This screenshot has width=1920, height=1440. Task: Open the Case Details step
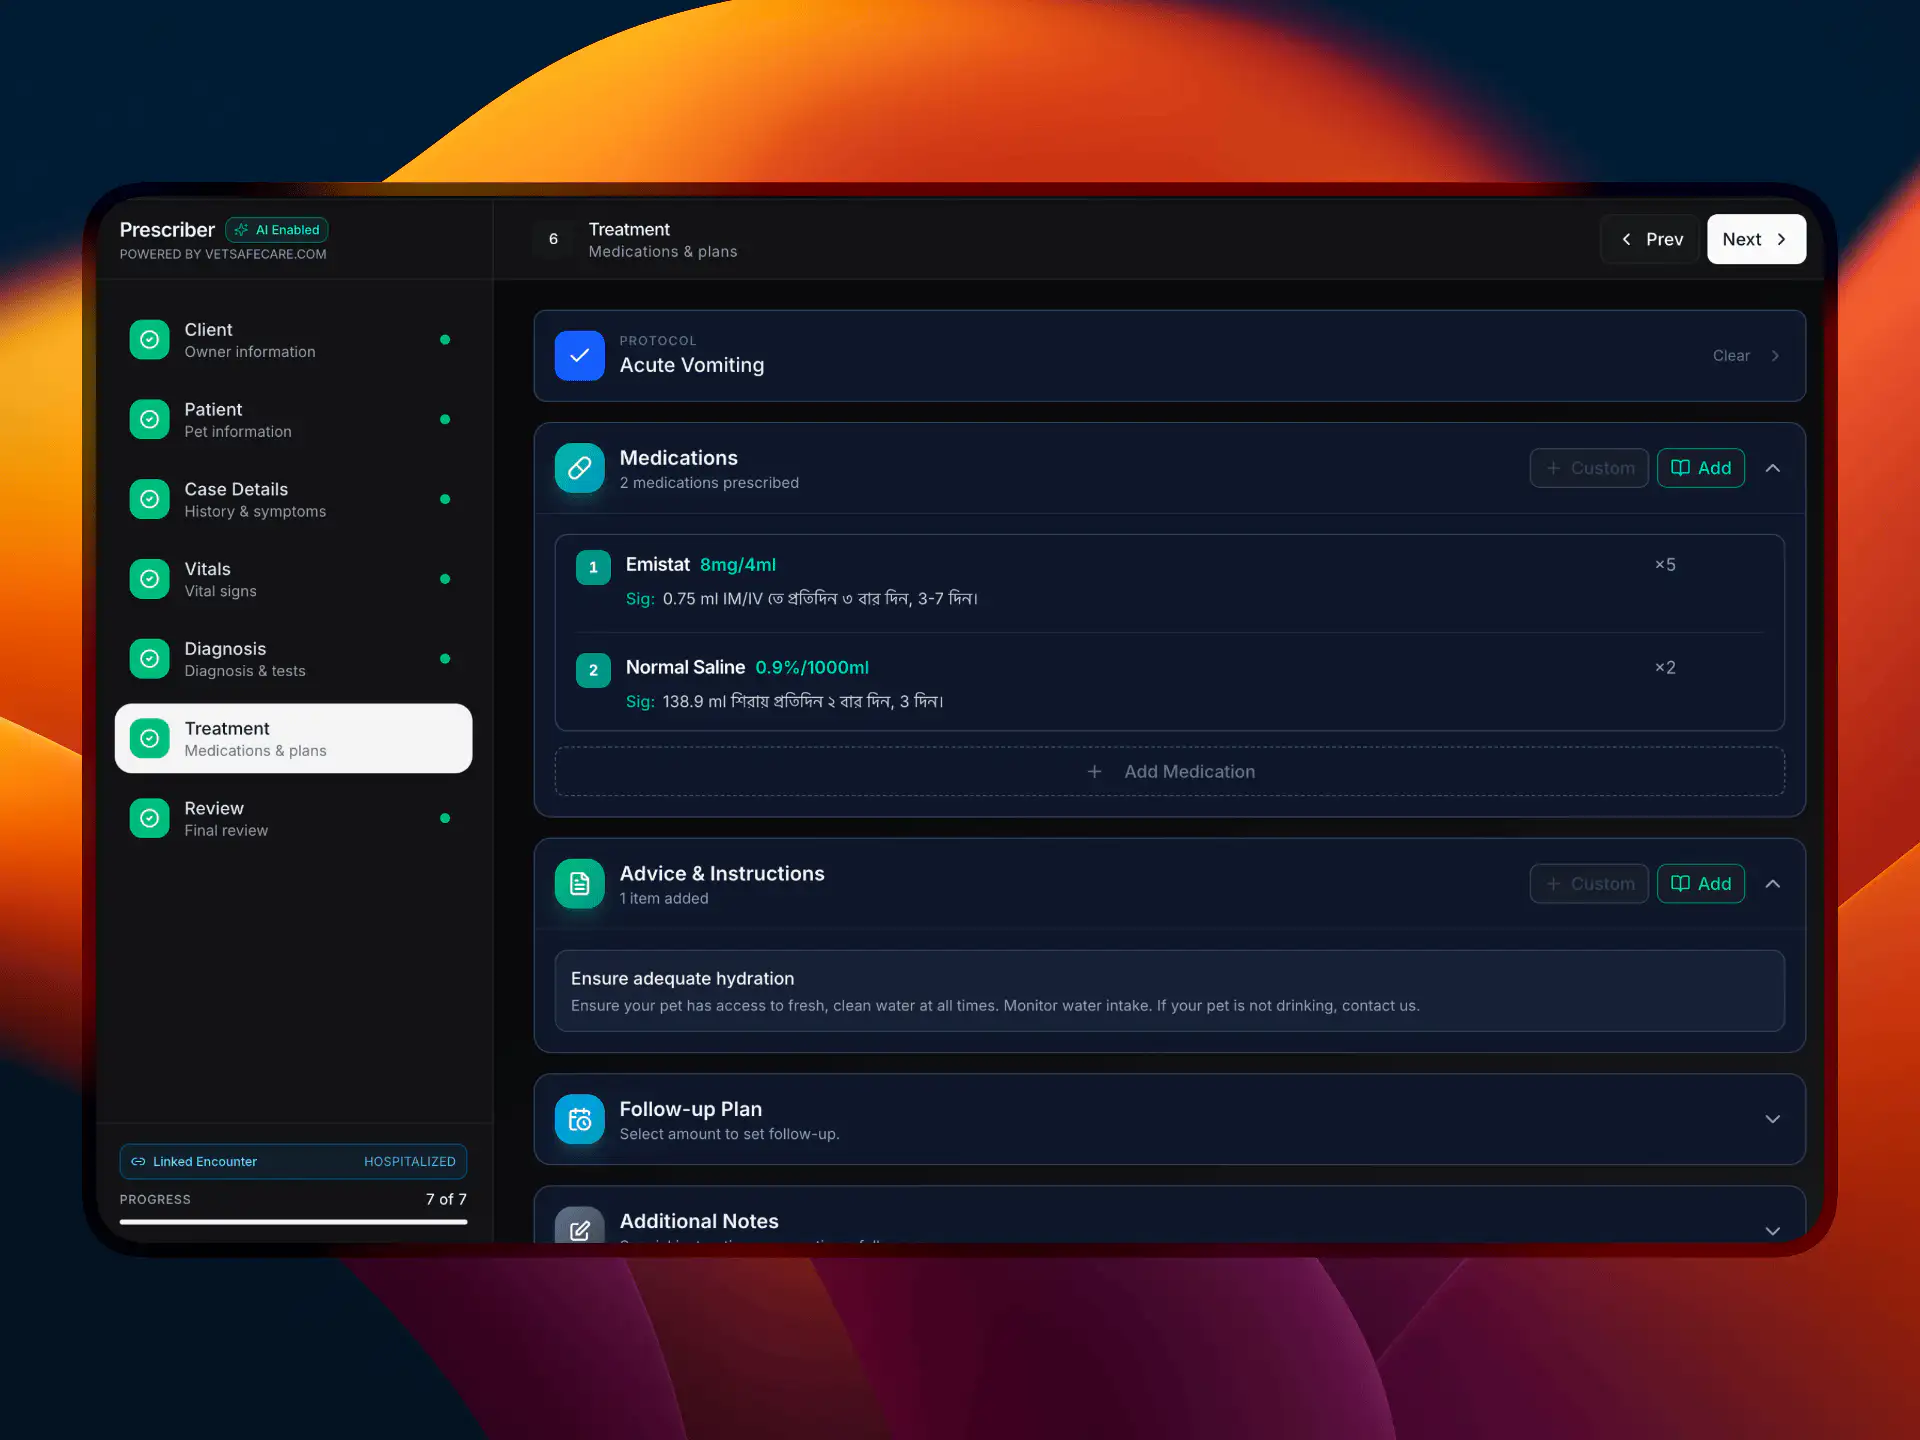293,499
